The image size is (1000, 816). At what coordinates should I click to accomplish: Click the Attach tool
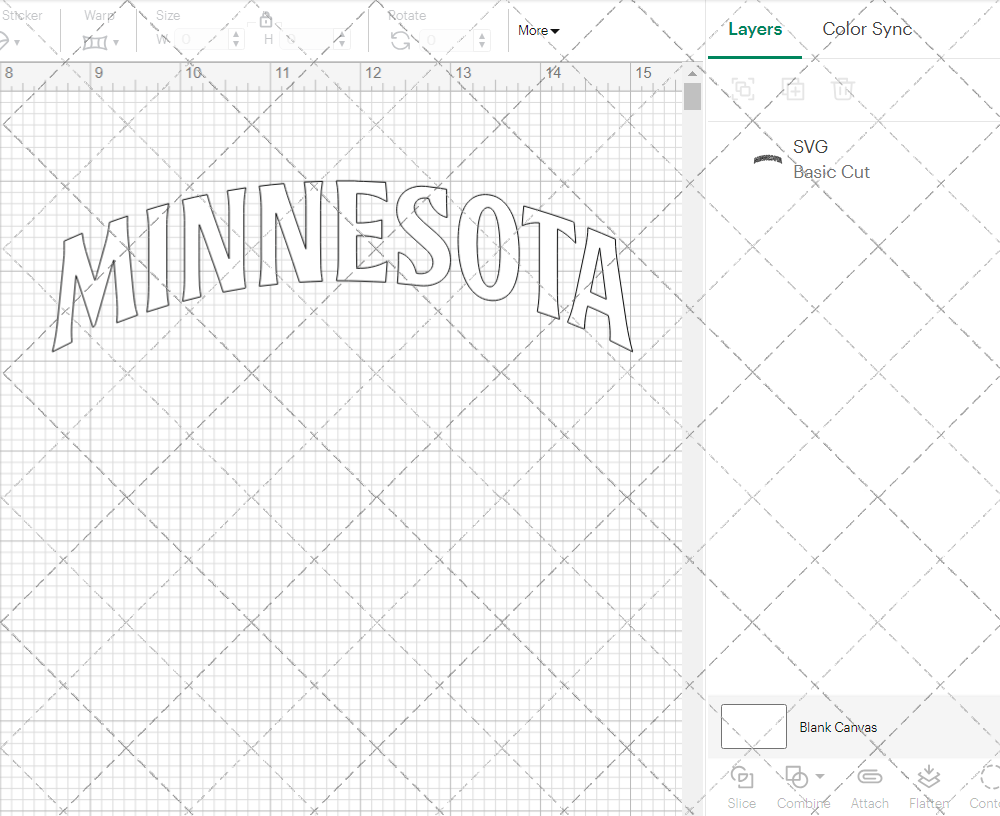pyautogui.click(x=869, y=788)
